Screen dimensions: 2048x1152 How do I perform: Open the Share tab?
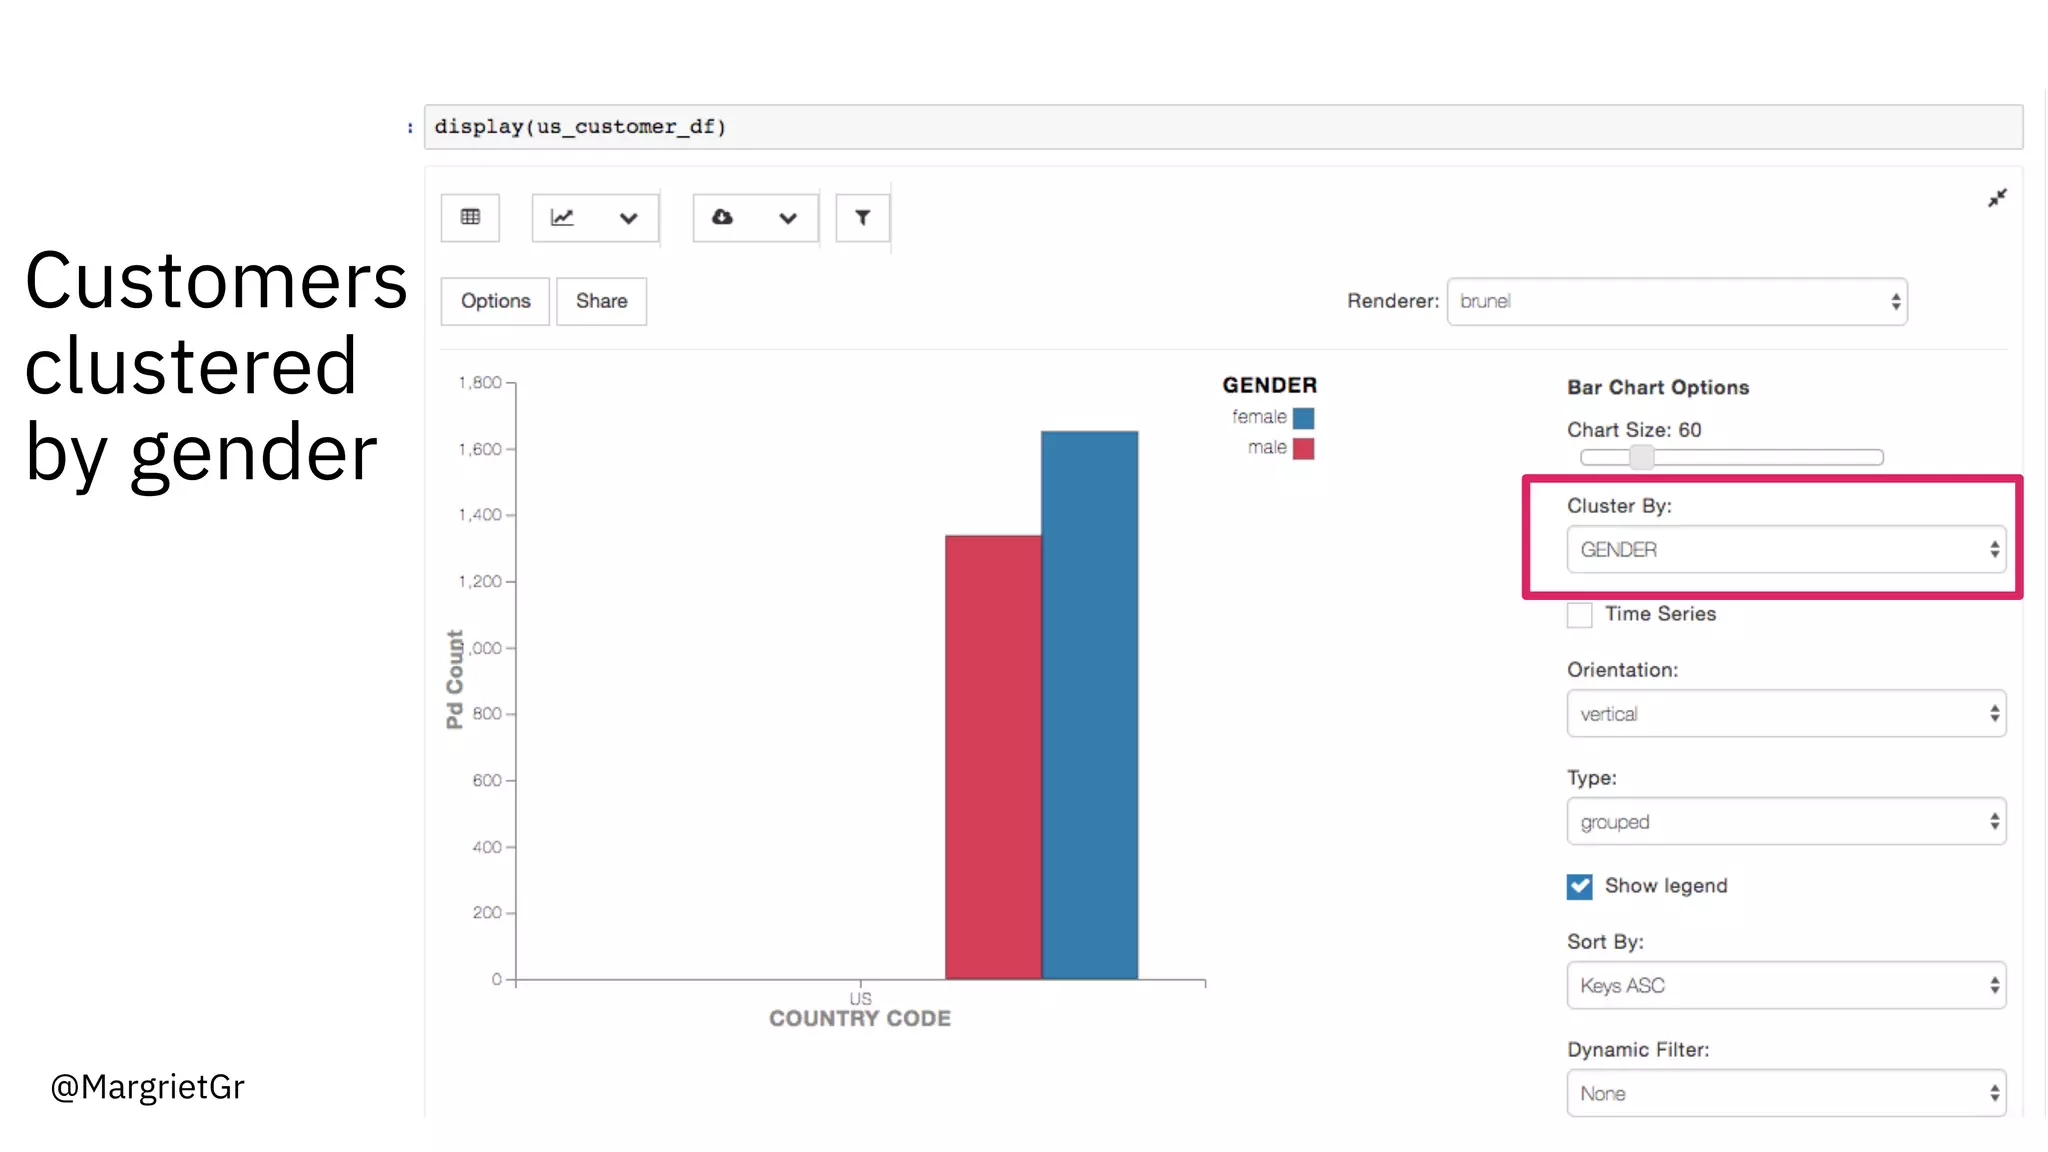pos(601,301)
